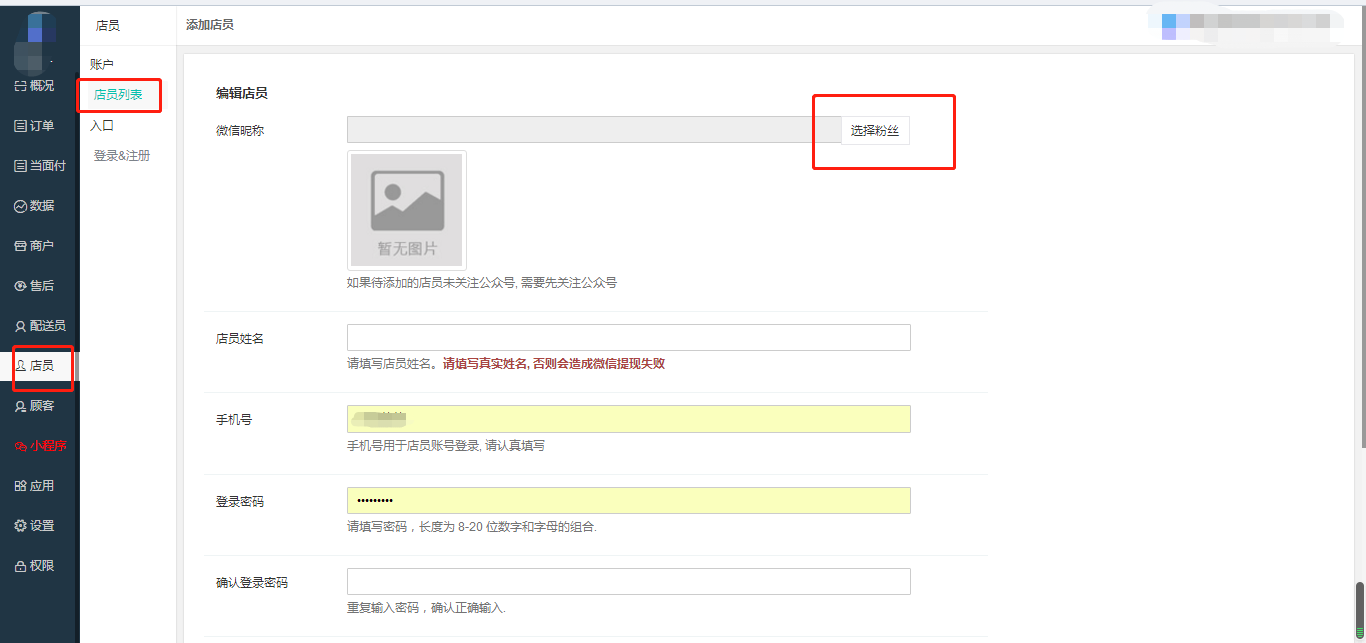Click the 店员 header in submenu panel
Screen dimensions: 1366x643
tap(108, 26)
